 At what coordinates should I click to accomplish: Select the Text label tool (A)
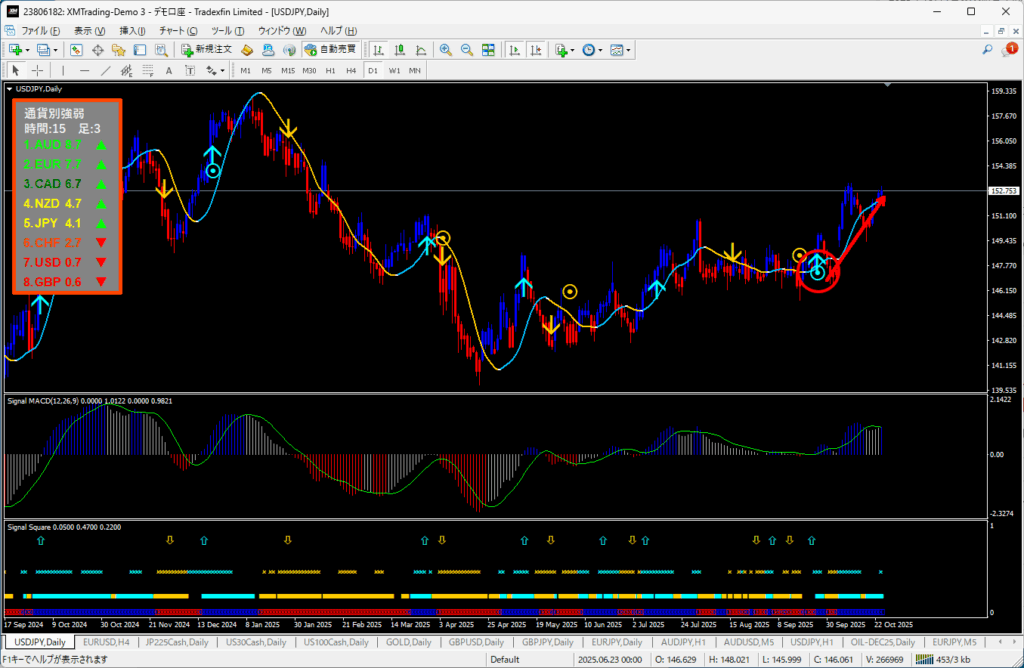(x=168, y=70)
